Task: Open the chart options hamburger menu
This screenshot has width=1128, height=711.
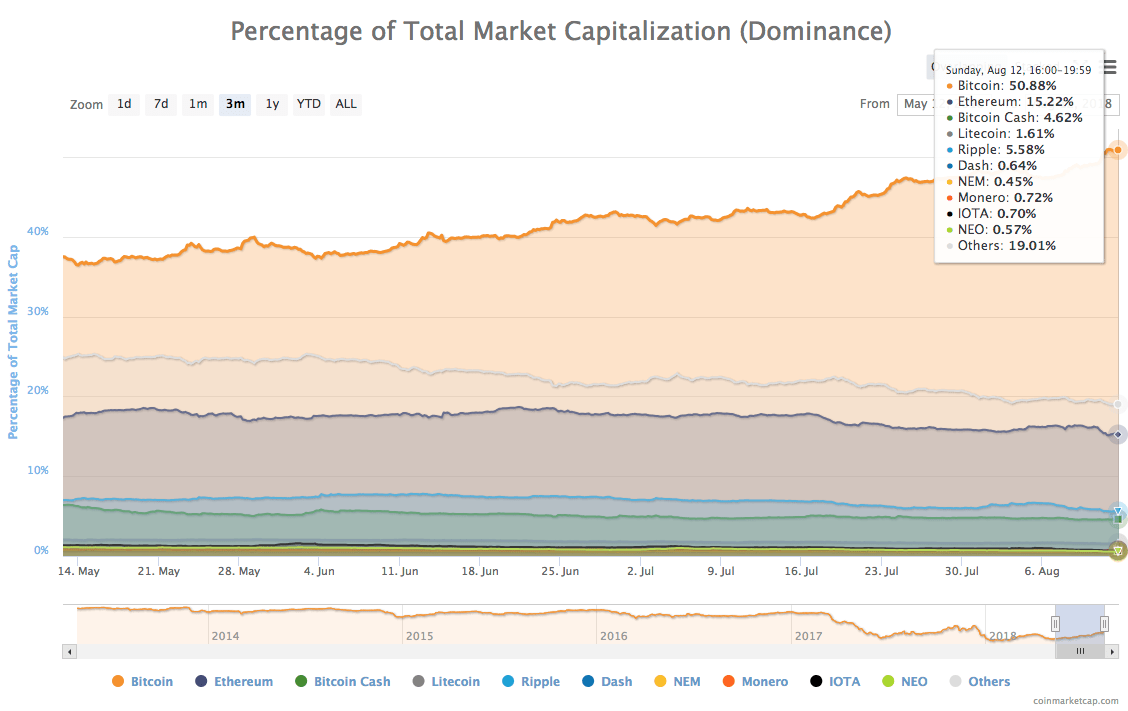Action: tap(1108, 68)
